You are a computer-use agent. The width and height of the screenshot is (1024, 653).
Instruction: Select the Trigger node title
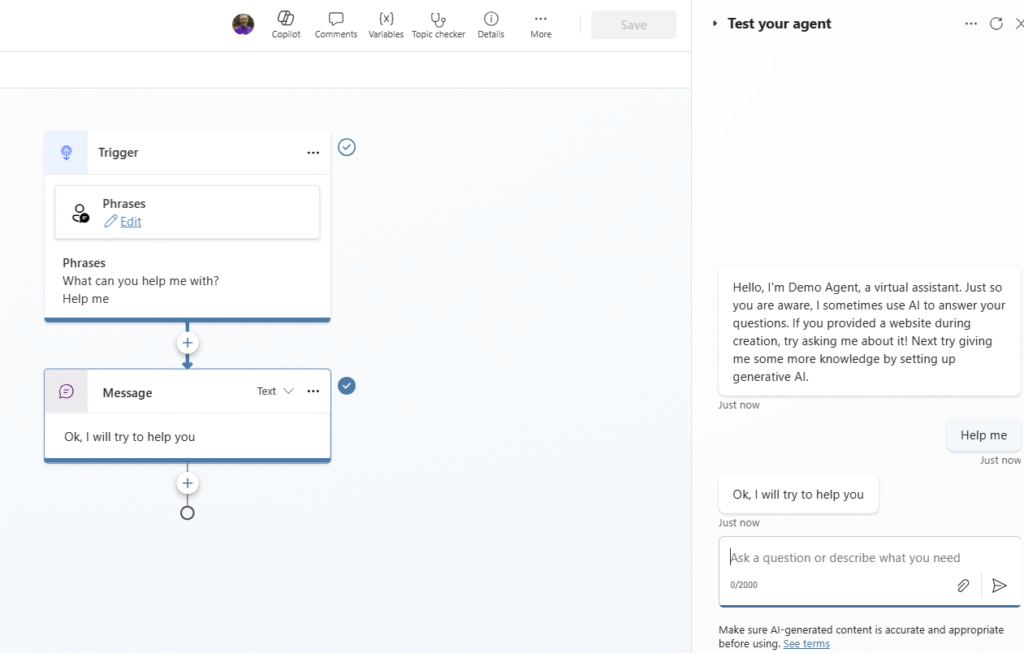[x=118, y=152]
